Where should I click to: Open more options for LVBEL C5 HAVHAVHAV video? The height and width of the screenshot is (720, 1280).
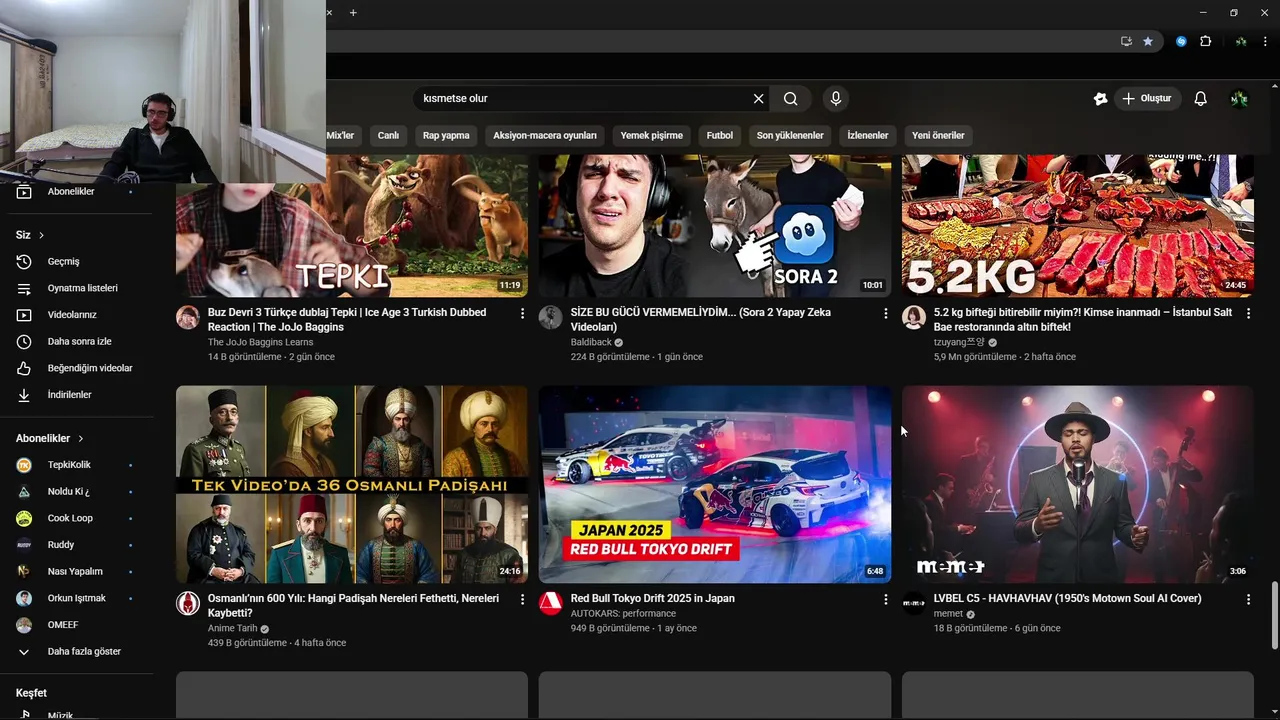point(1248,599)
